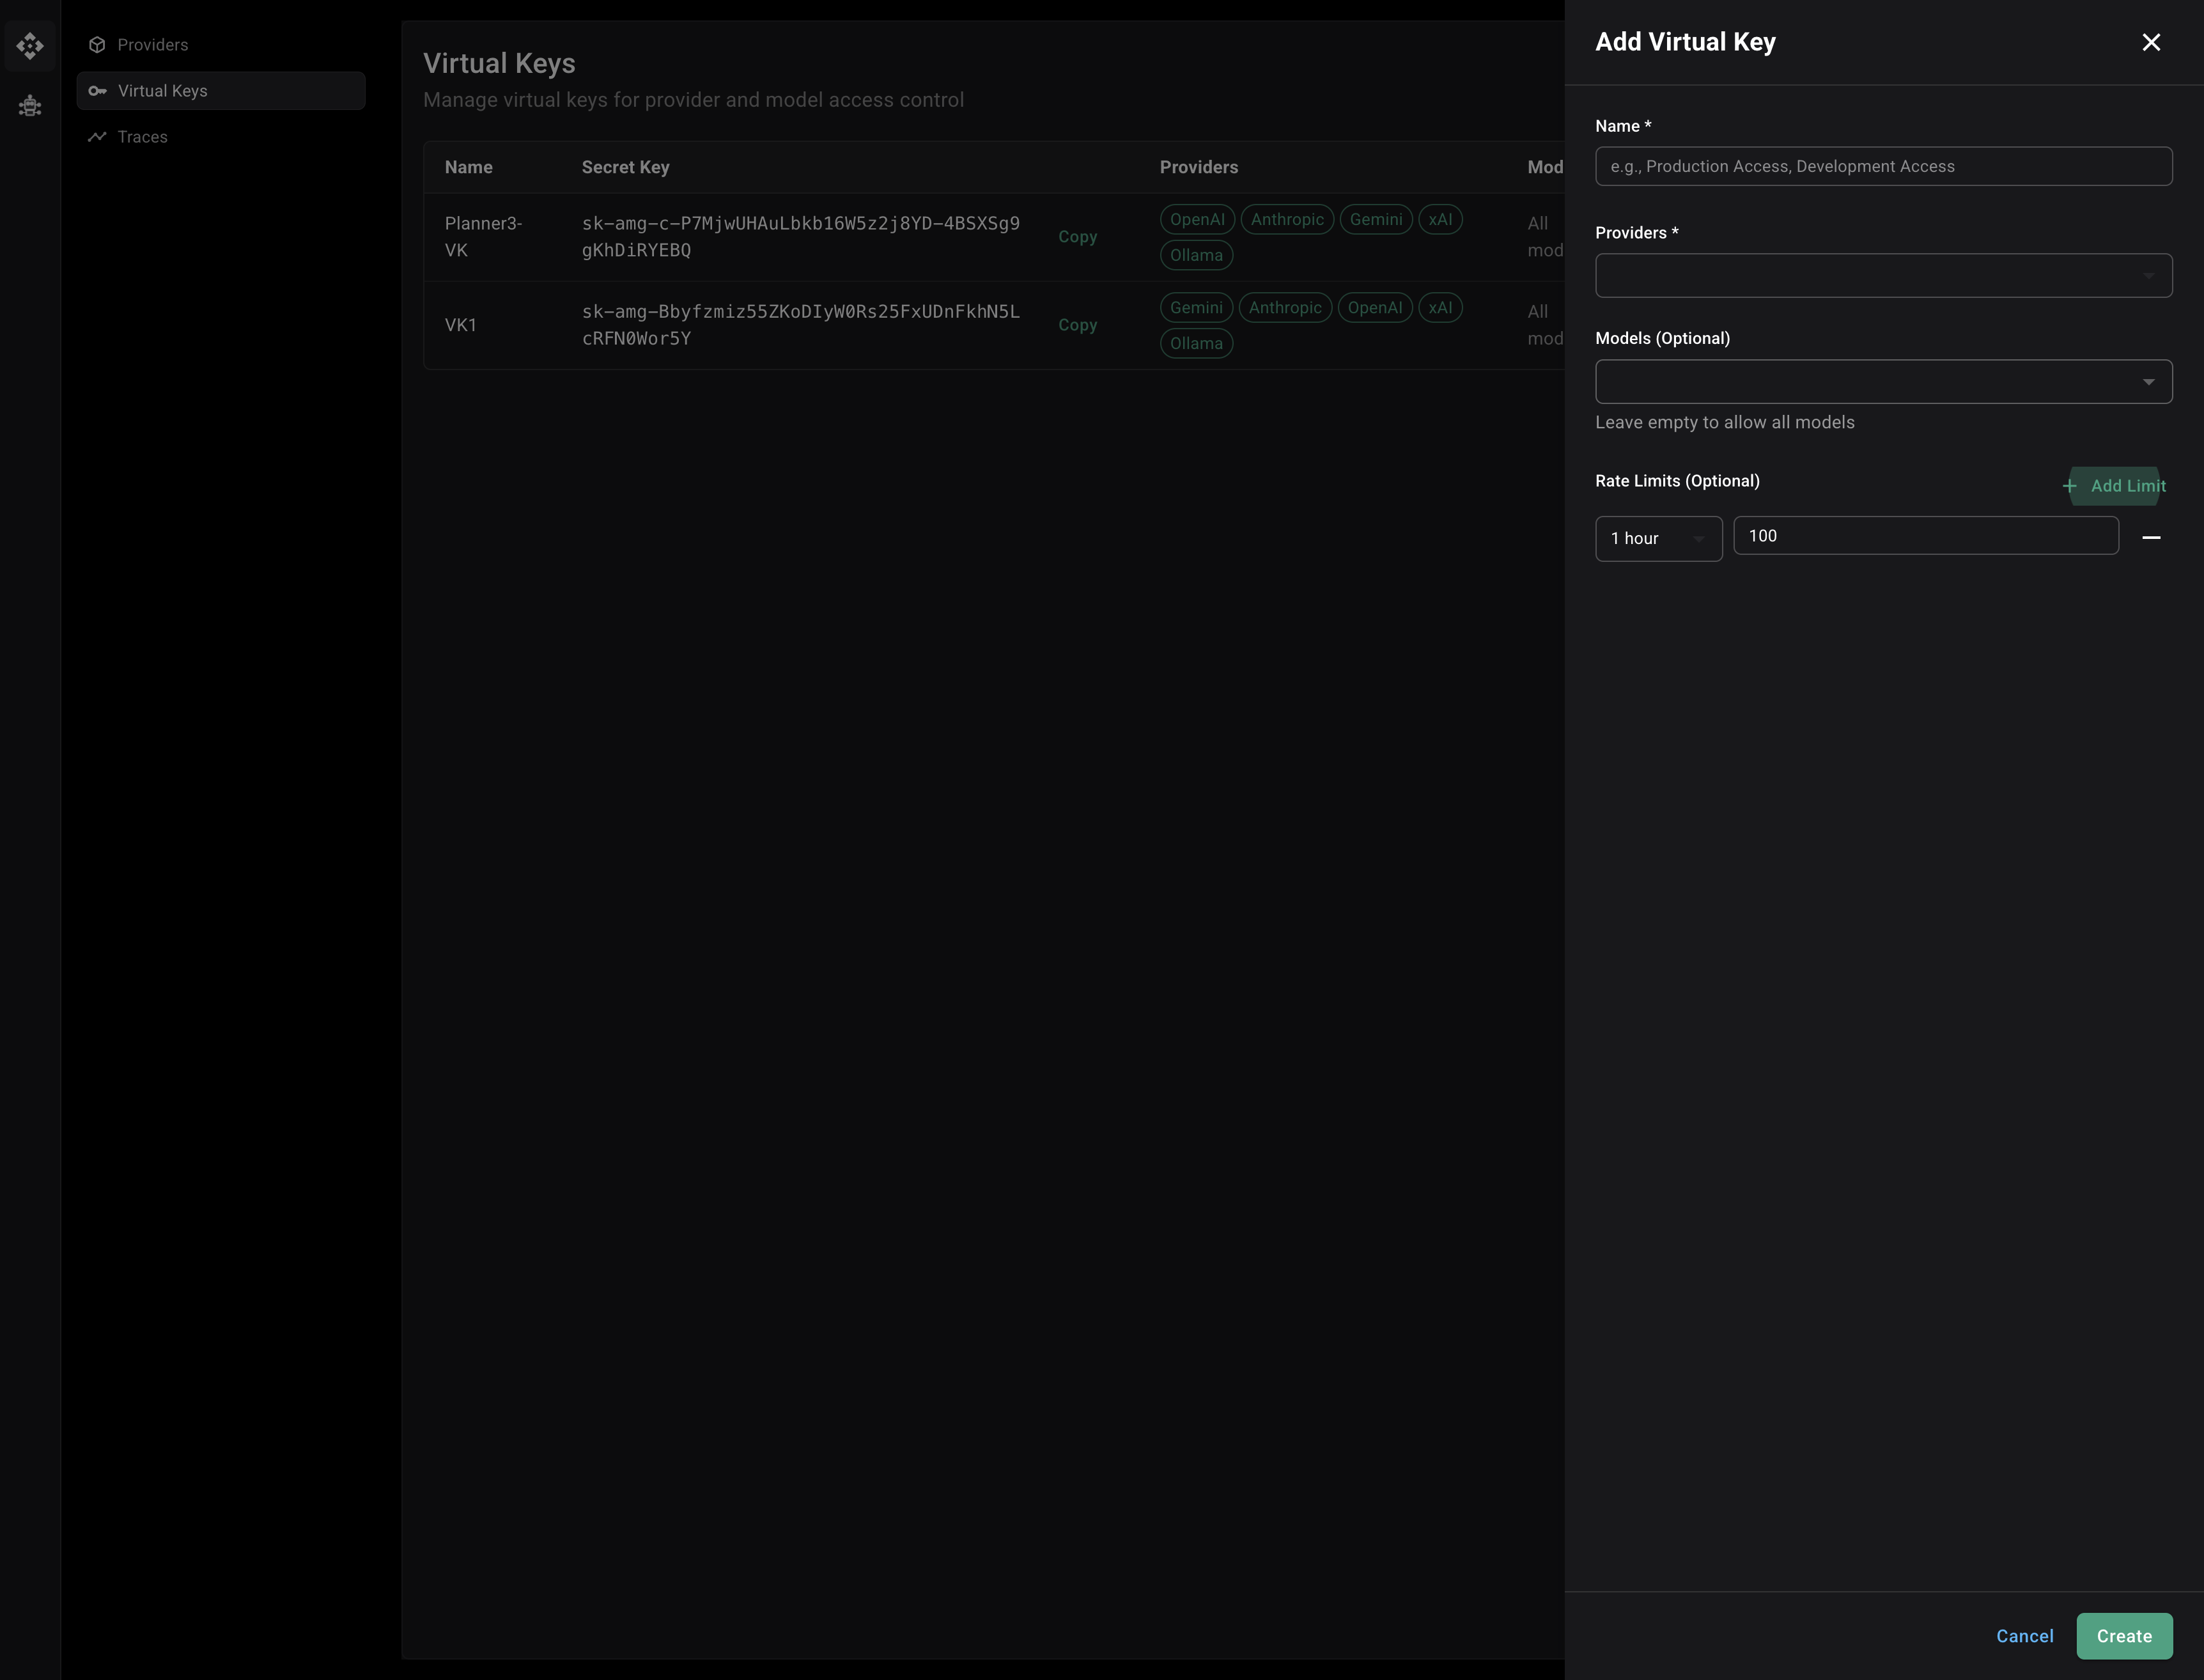2204x1680 pixels.
Task: Open the 1 hour duration dropdown
Action: tap(1658, 538)
